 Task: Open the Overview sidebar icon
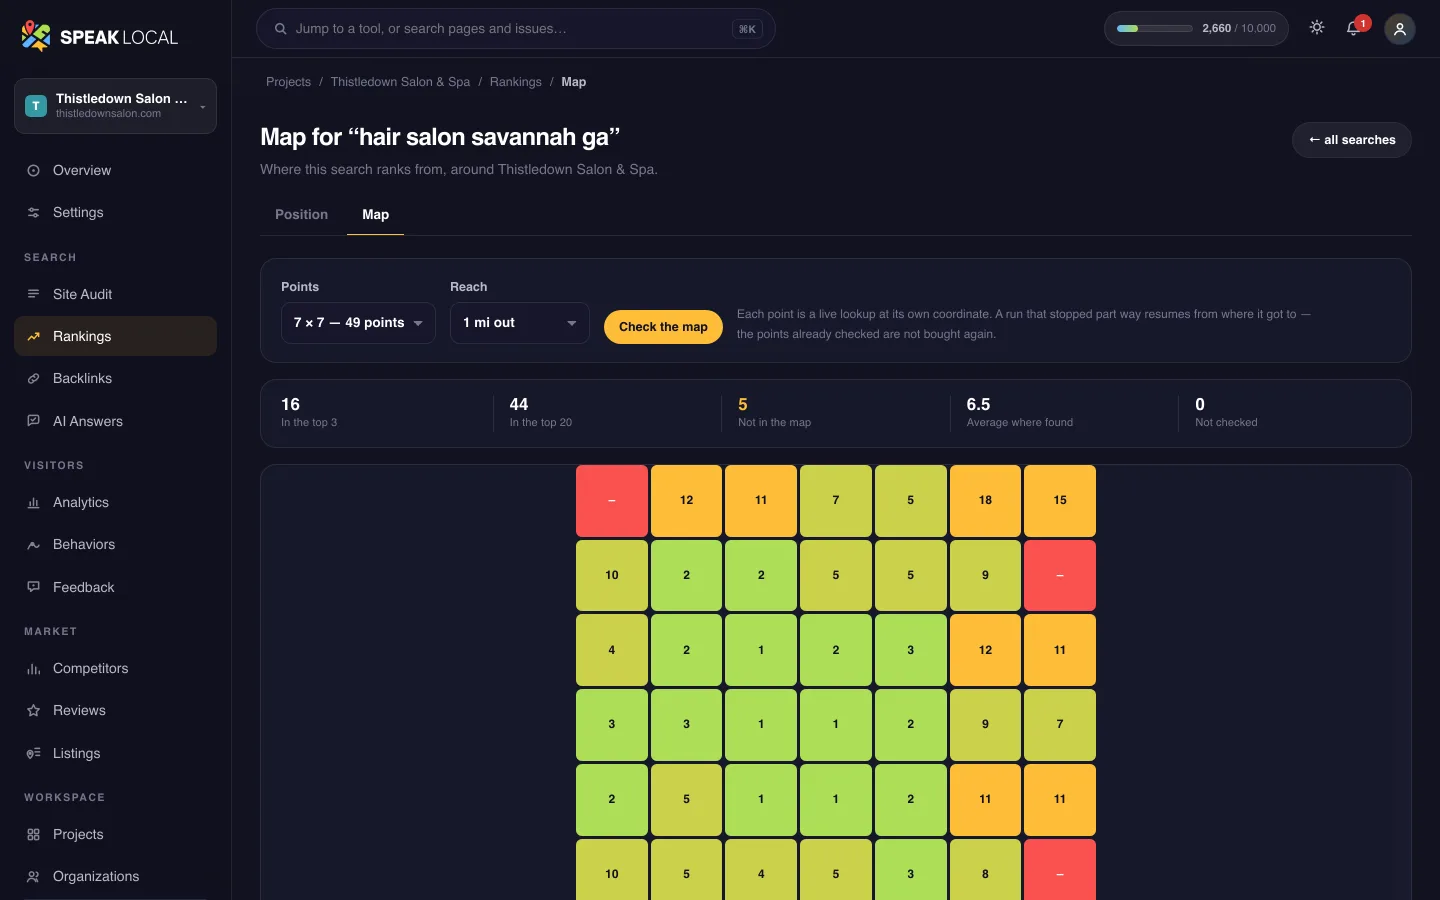[x=33, y=171]
